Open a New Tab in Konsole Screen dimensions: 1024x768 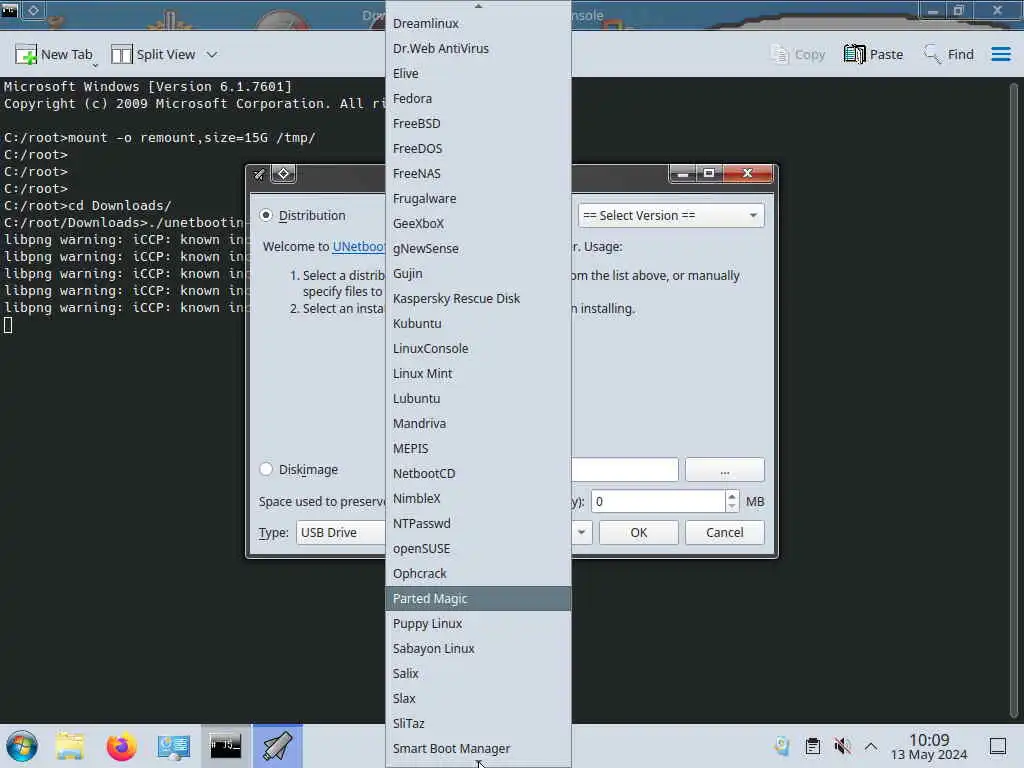click(x=54, y=54)
